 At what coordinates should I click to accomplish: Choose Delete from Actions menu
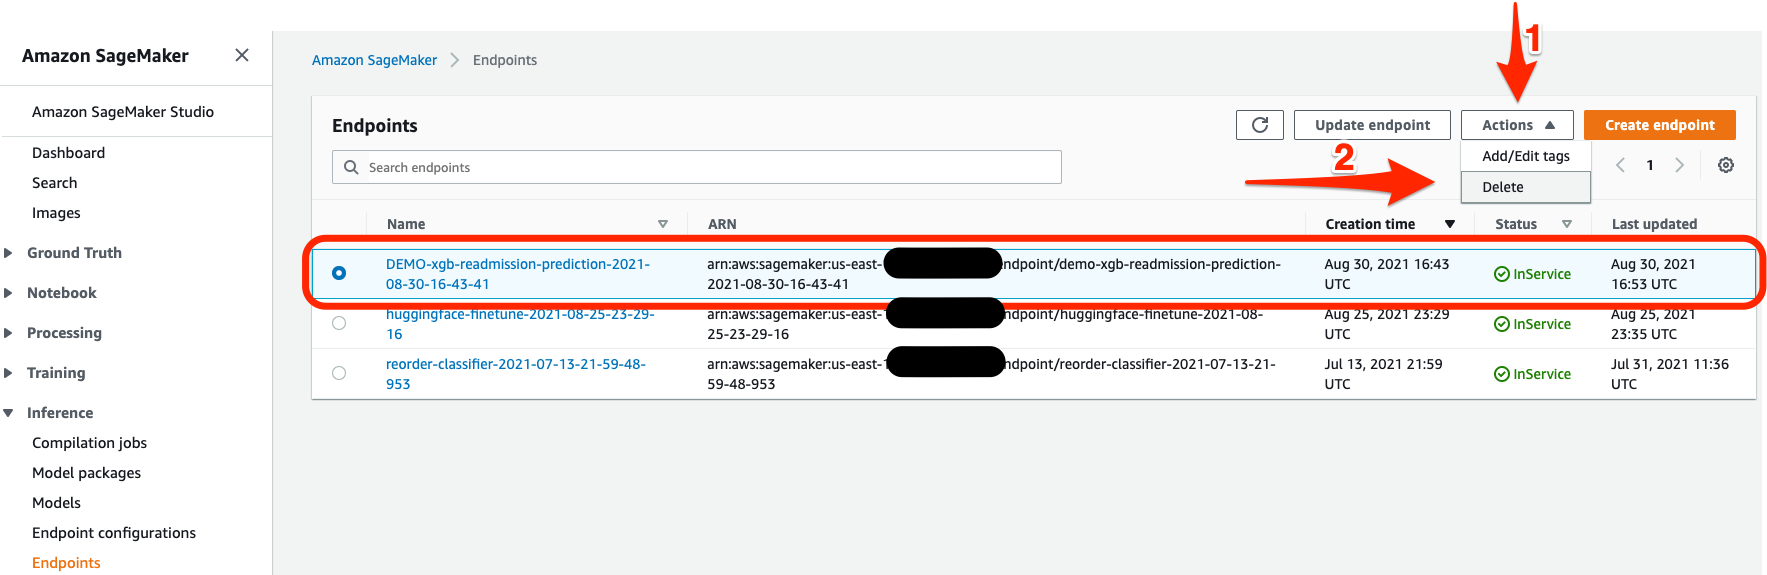1525,187
